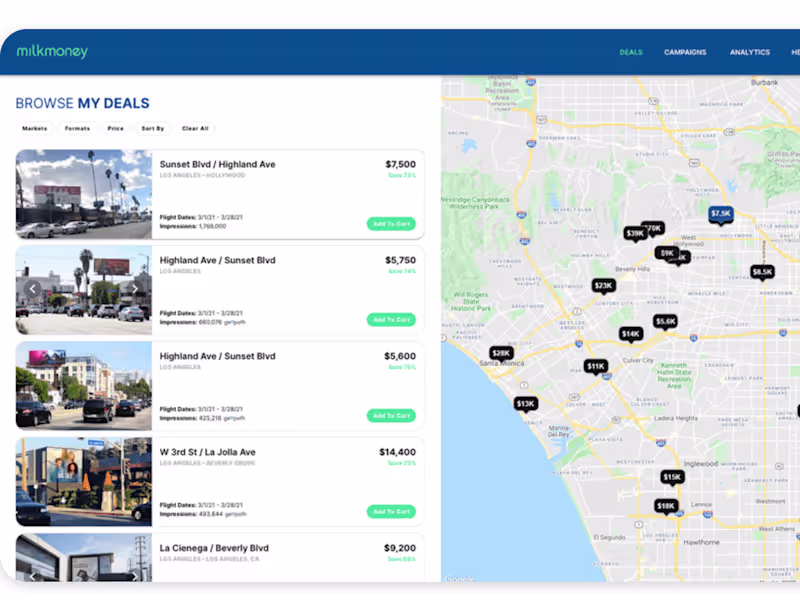Click the $23K map pin near Beverly Hills
Screen dimensions: 800x600
(x=604, y=285)
